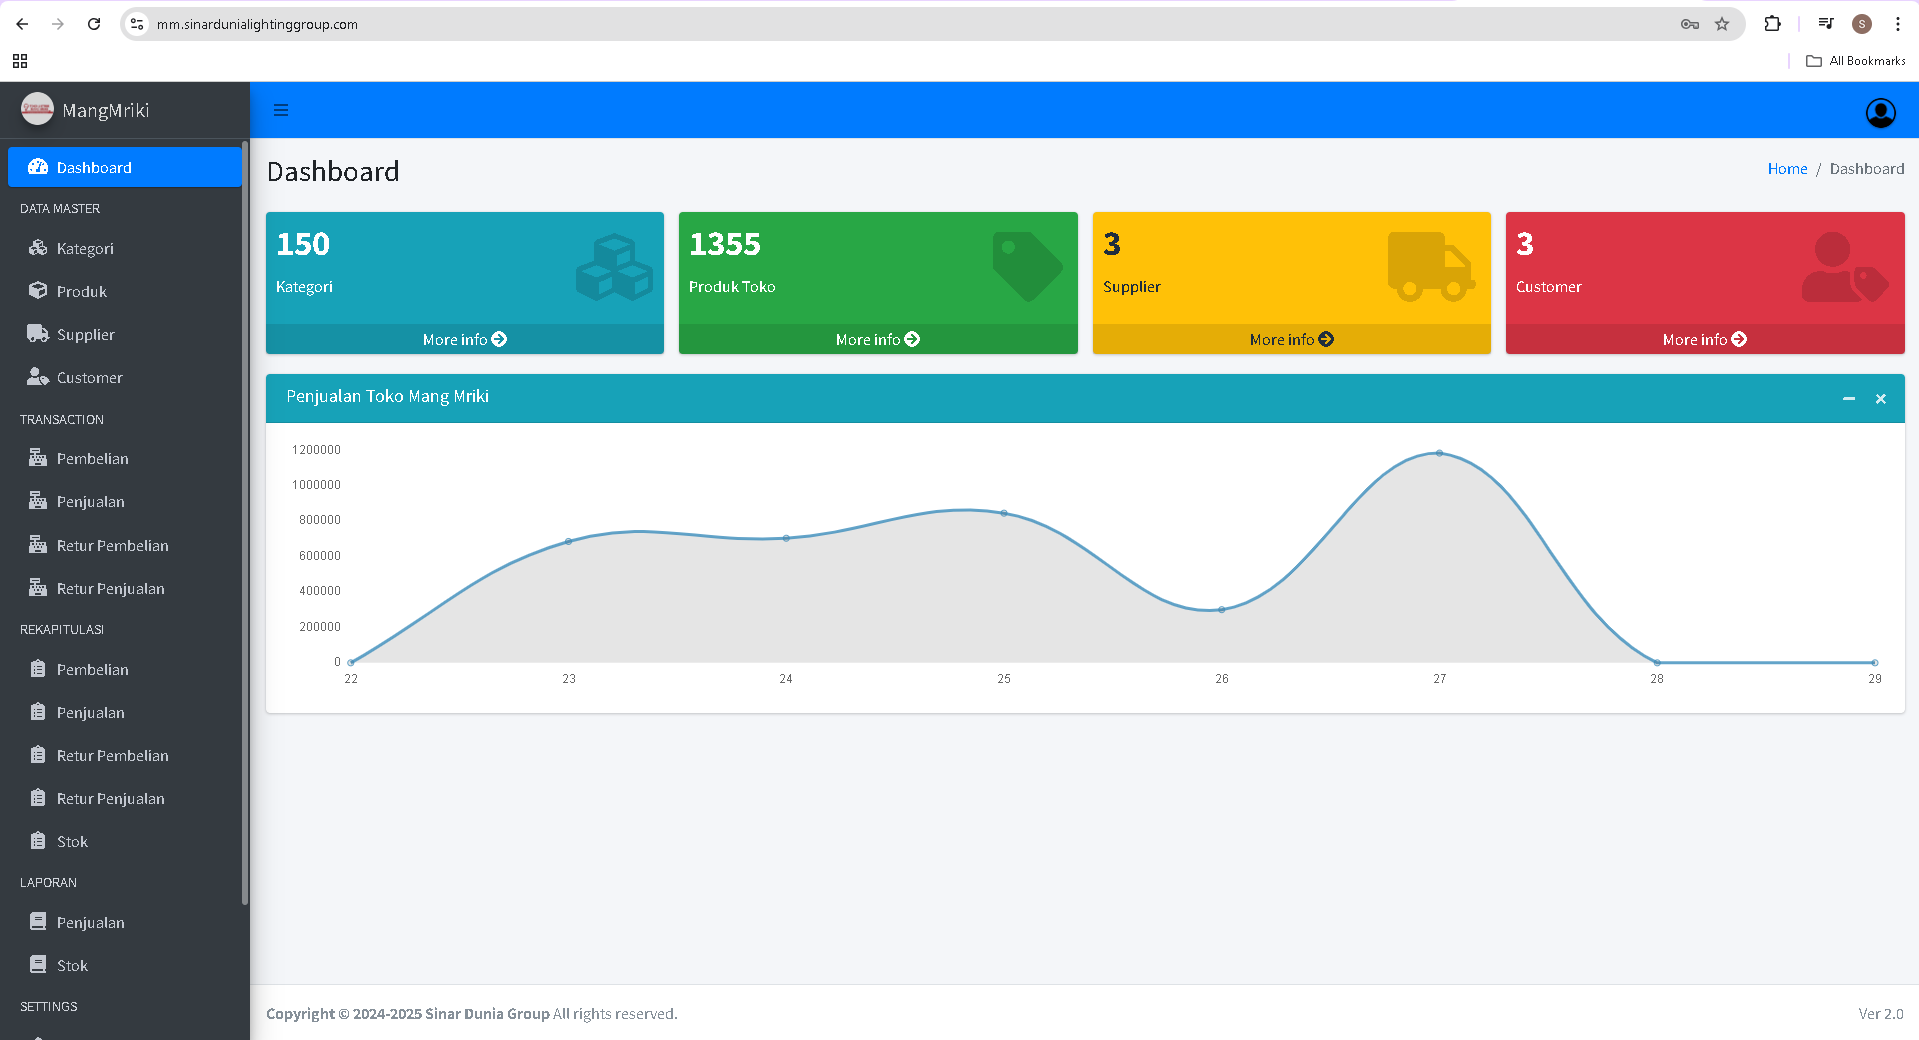Click the truck icon on Supplier card
This screenshot has height=1040, width=1919.
click(1430, 266)
